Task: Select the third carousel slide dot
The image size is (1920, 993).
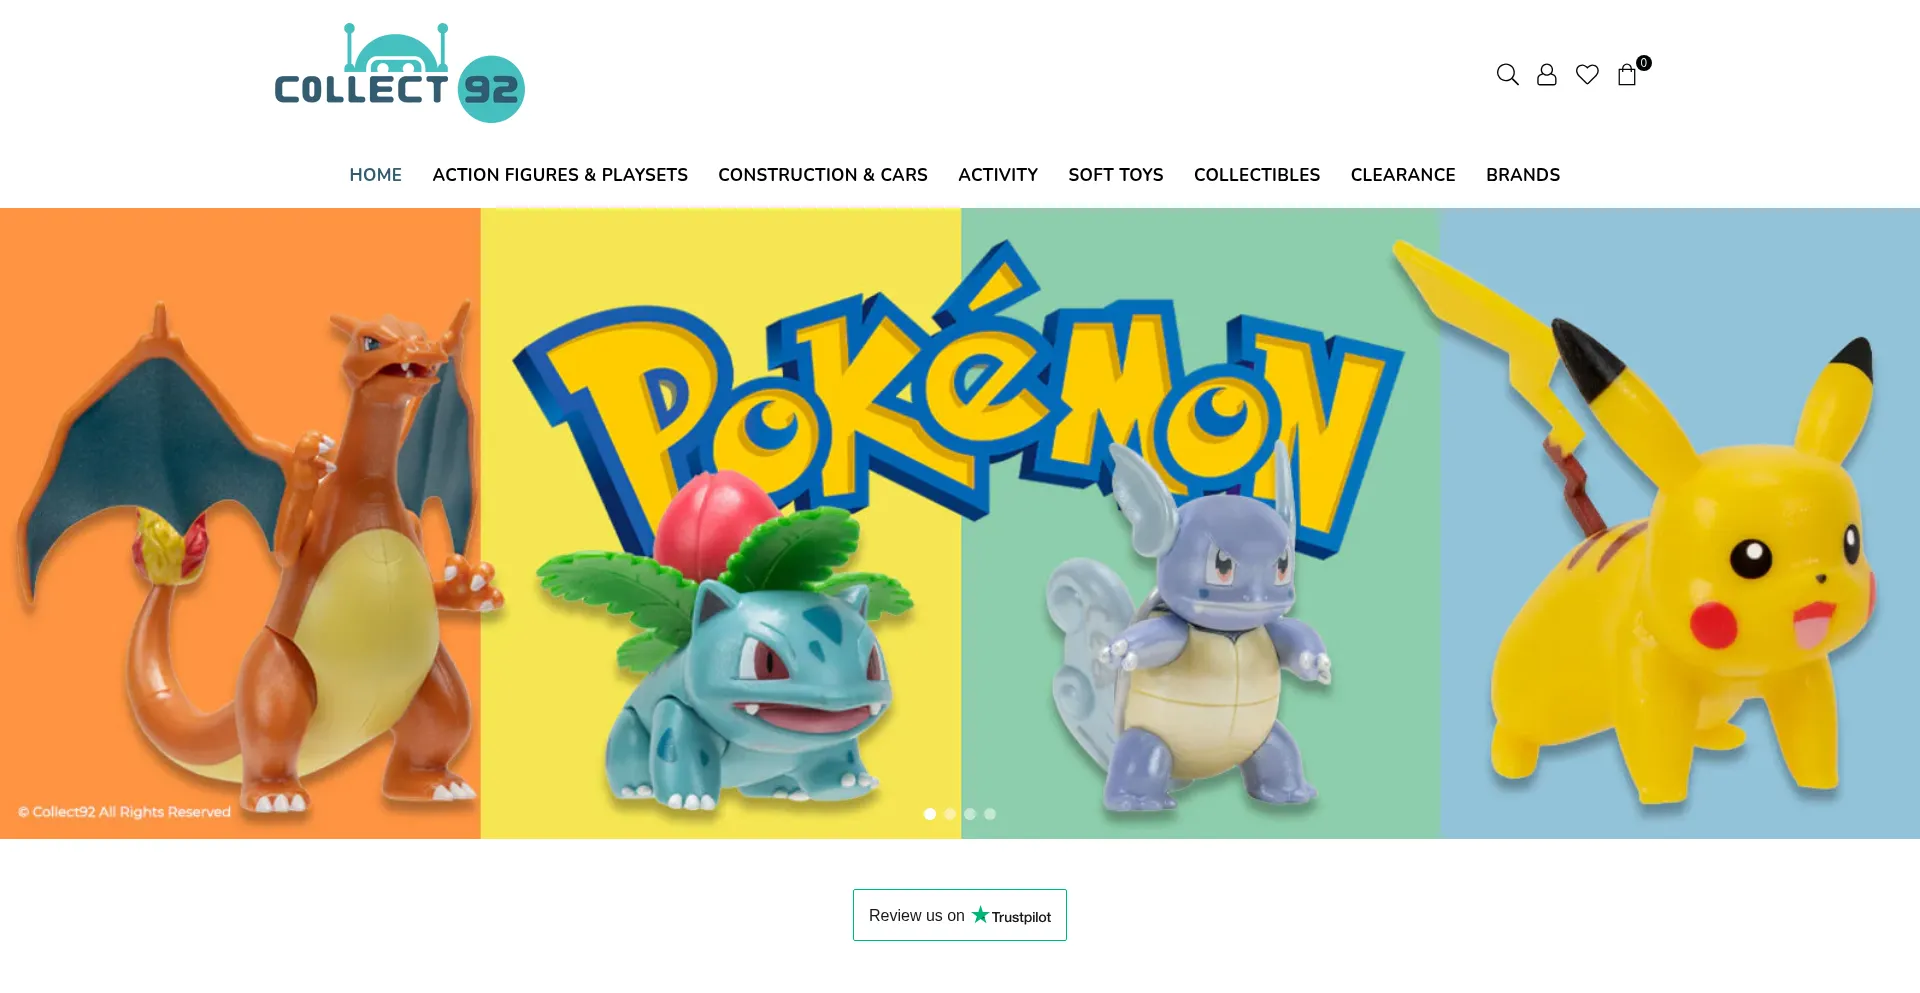Action: tap(970, 814)
